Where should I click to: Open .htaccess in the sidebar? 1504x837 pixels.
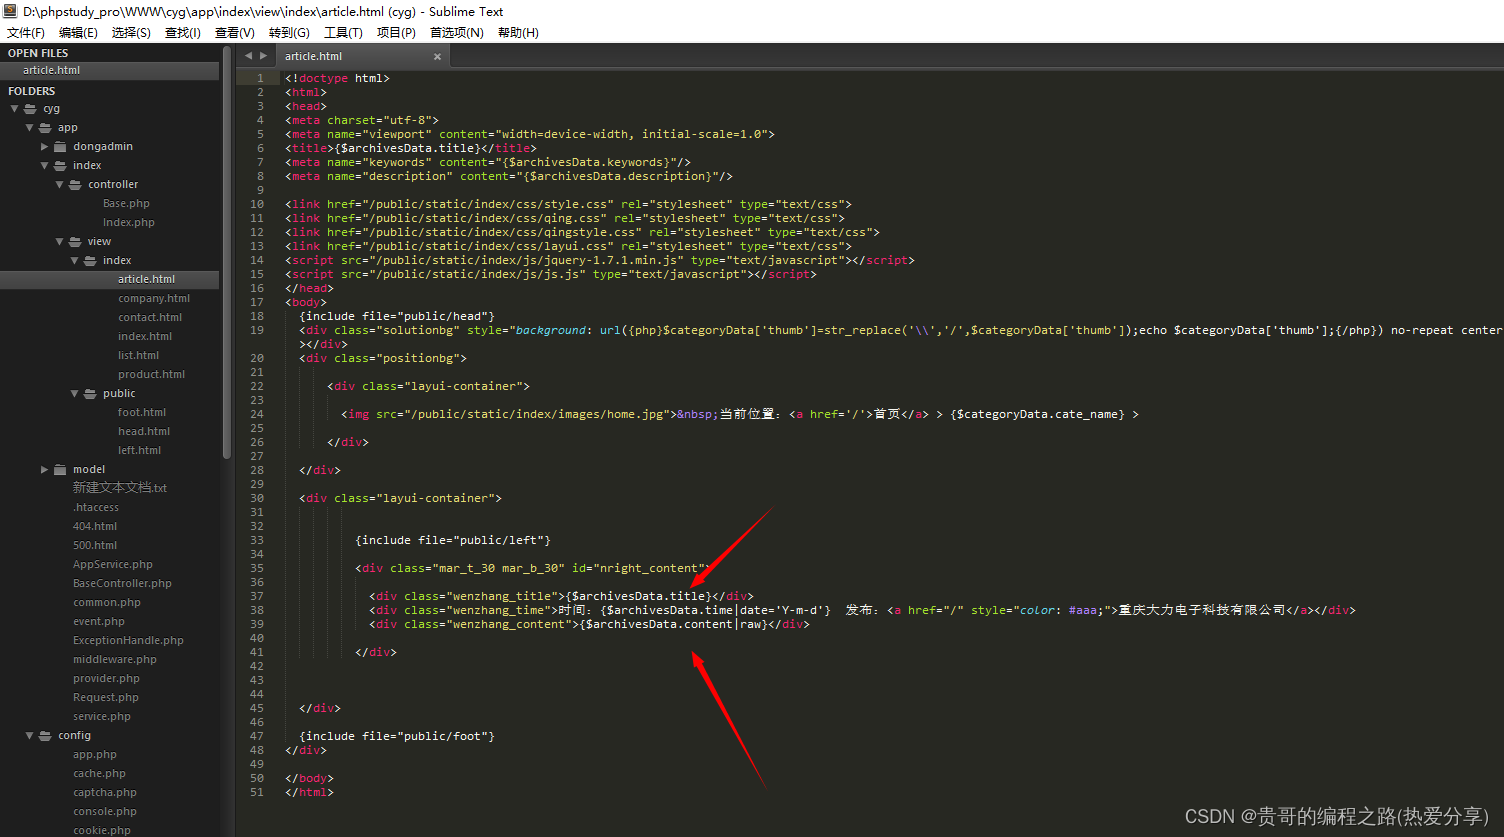(95, 507)
